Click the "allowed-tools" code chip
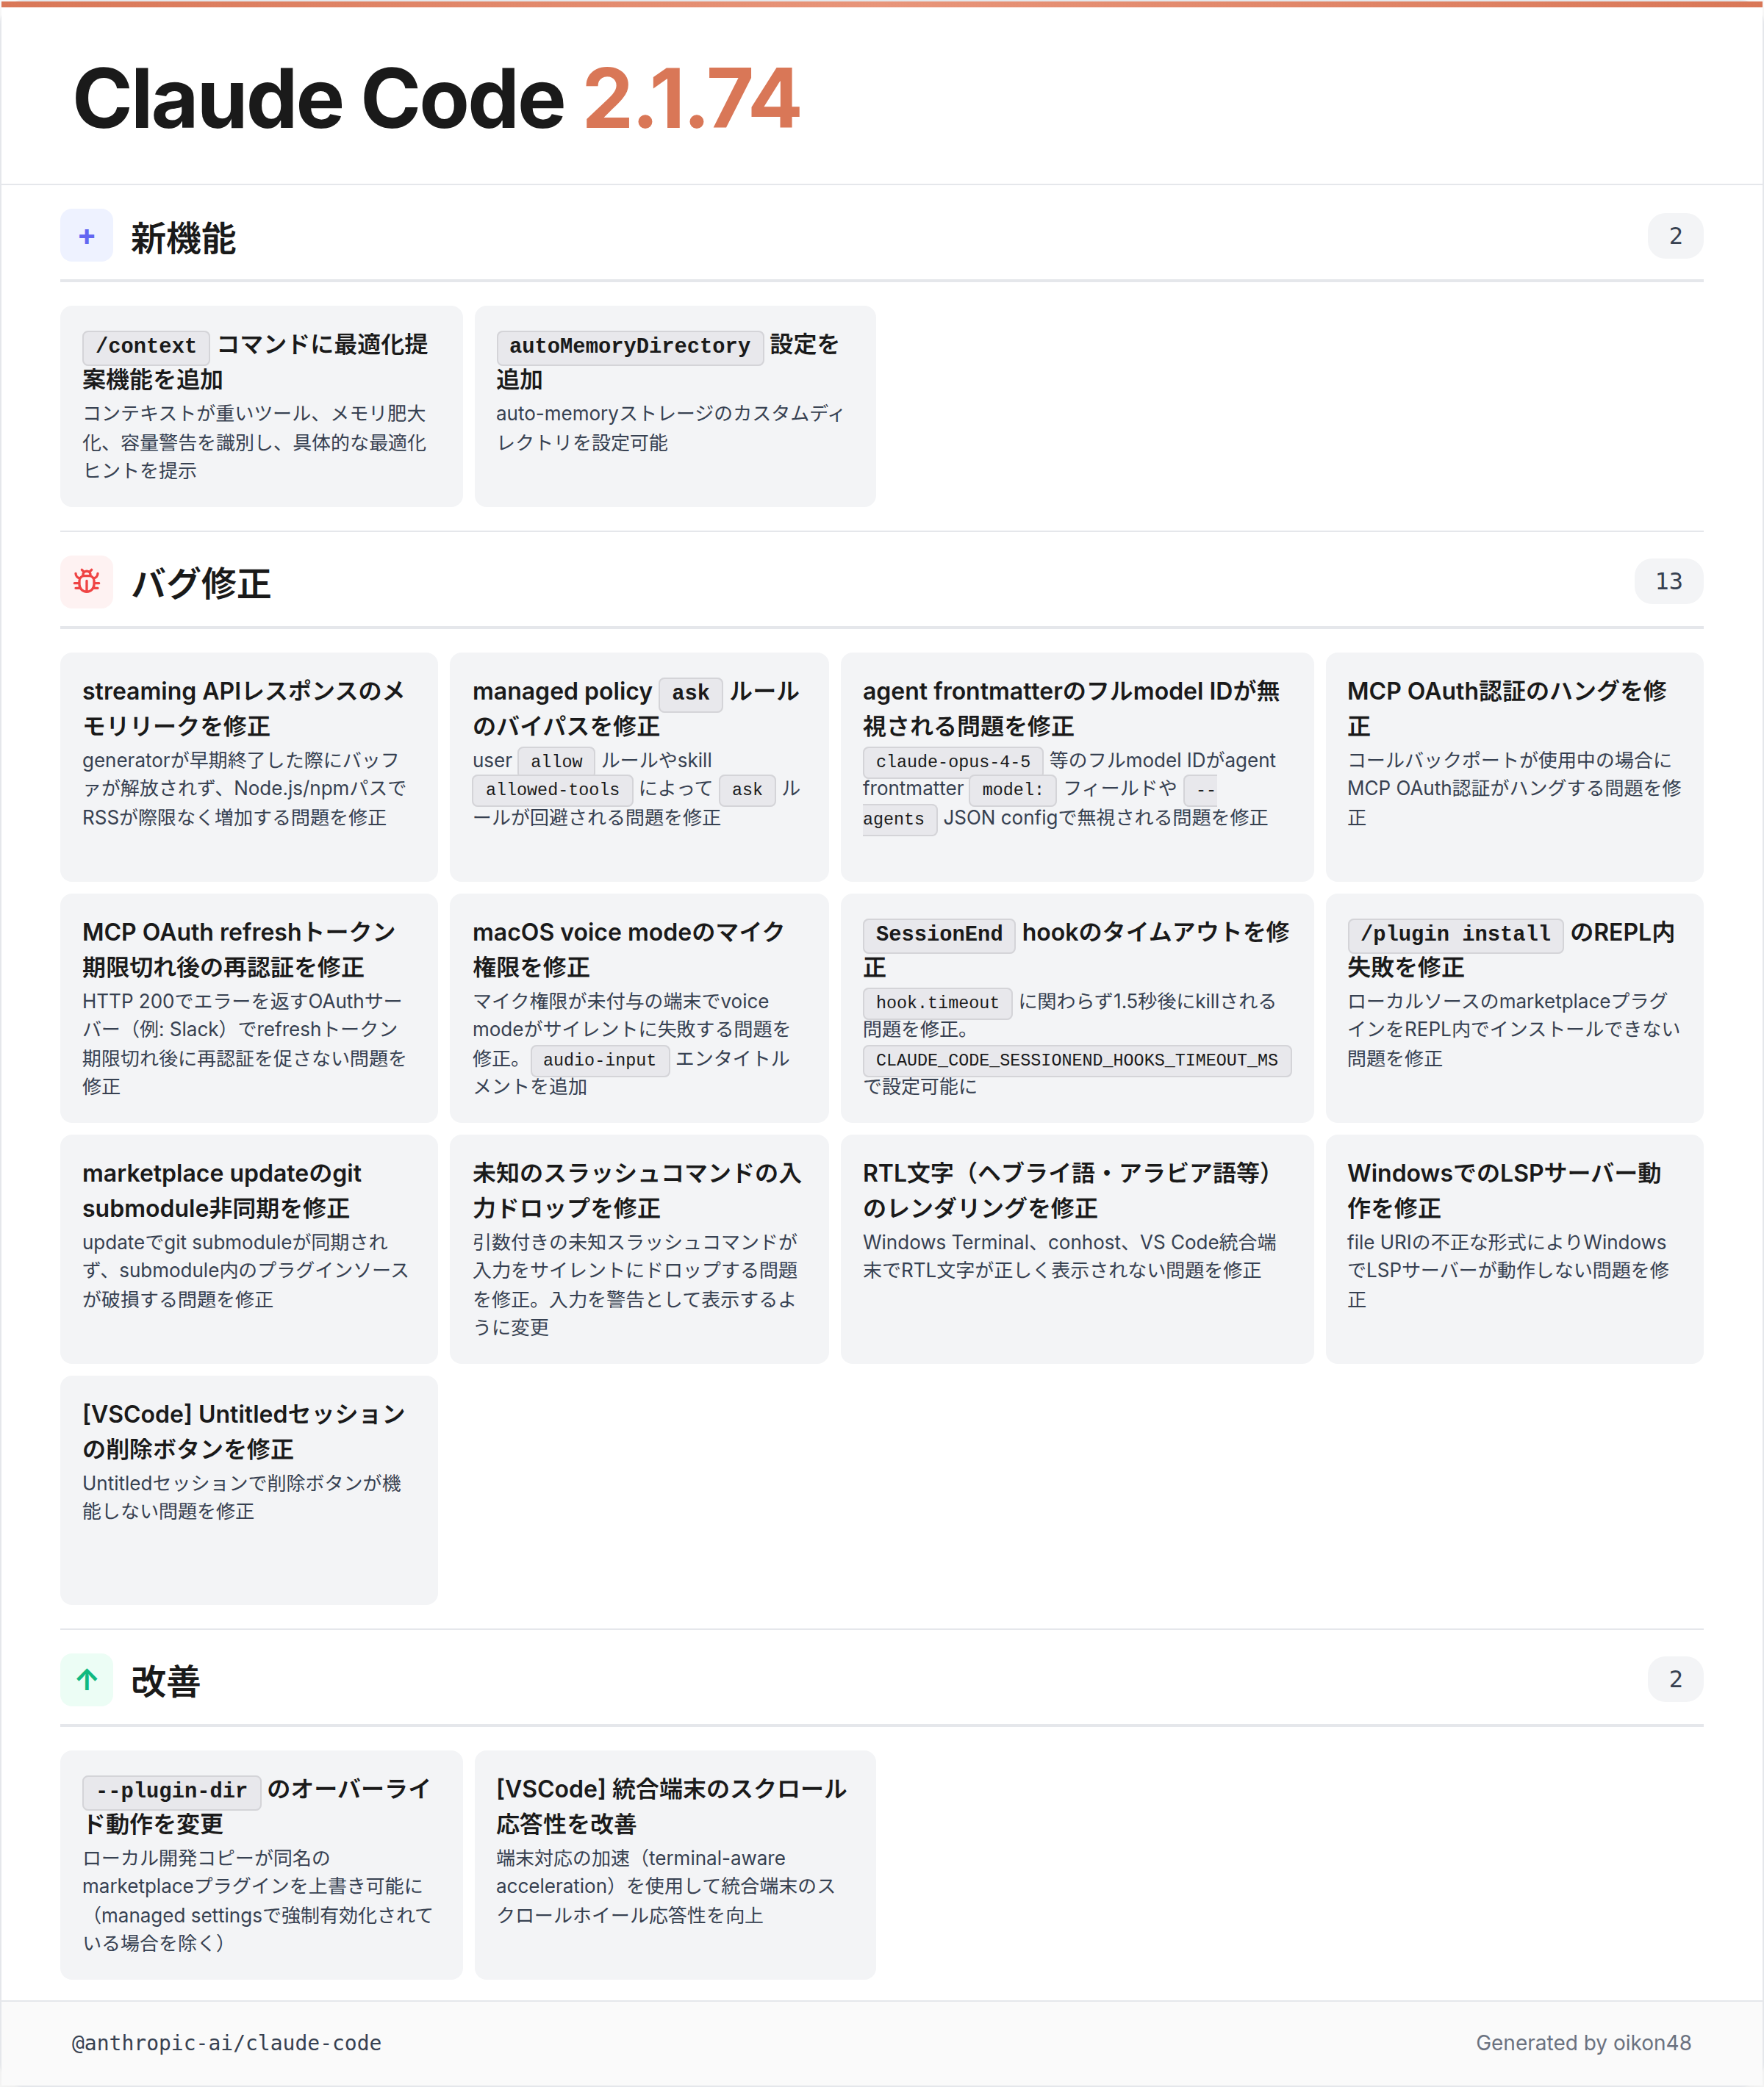The image size is (1764, 2087). click(552, 790)
